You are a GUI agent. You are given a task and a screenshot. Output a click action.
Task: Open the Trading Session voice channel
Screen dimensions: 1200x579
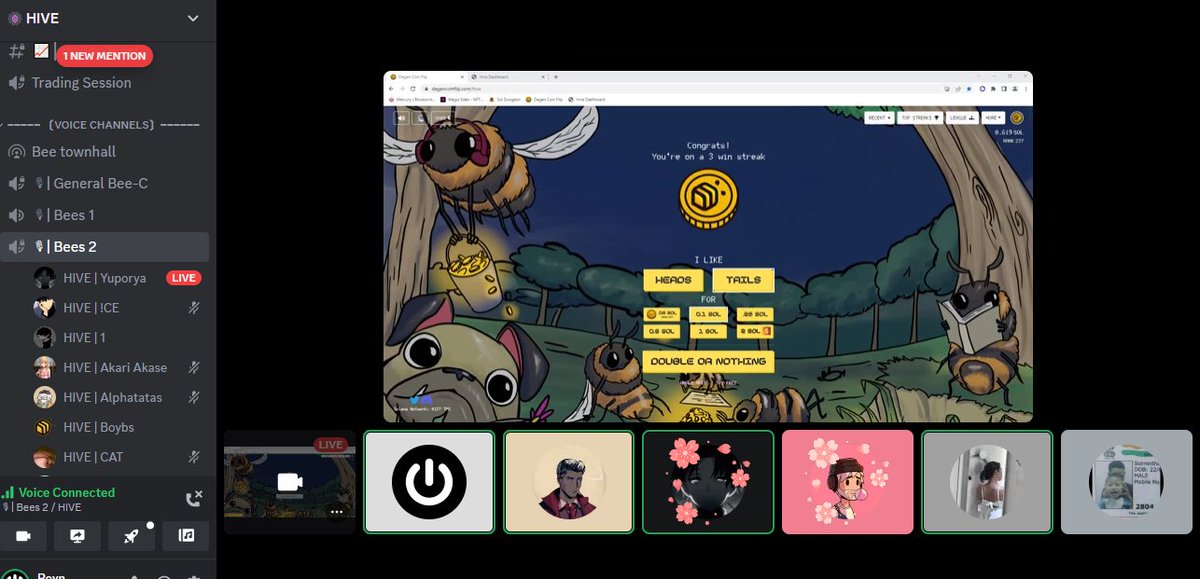81,83
